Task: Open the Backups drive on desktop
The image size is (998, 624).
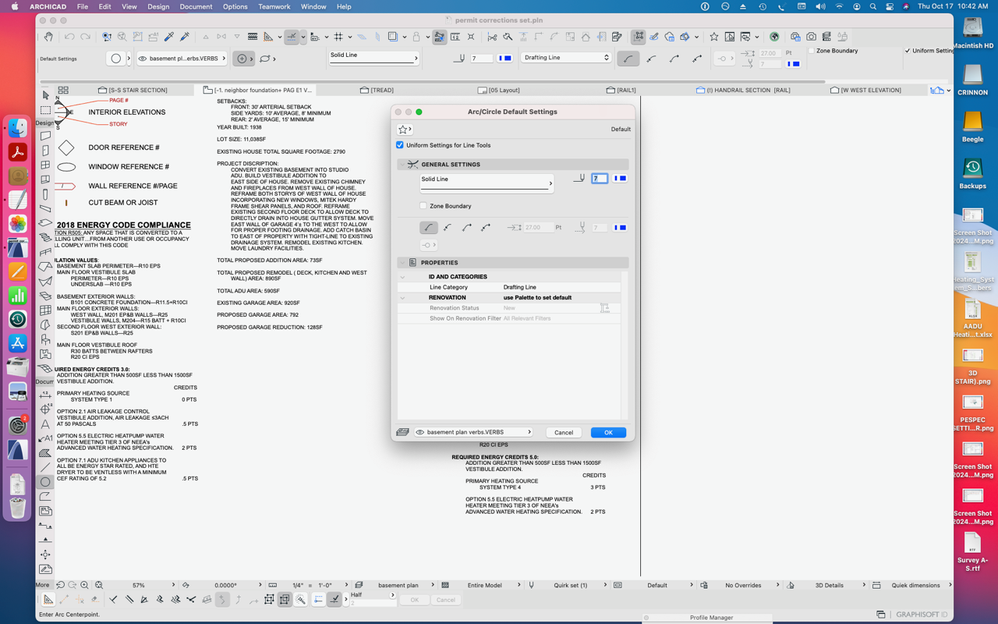Action: [972, 174]
